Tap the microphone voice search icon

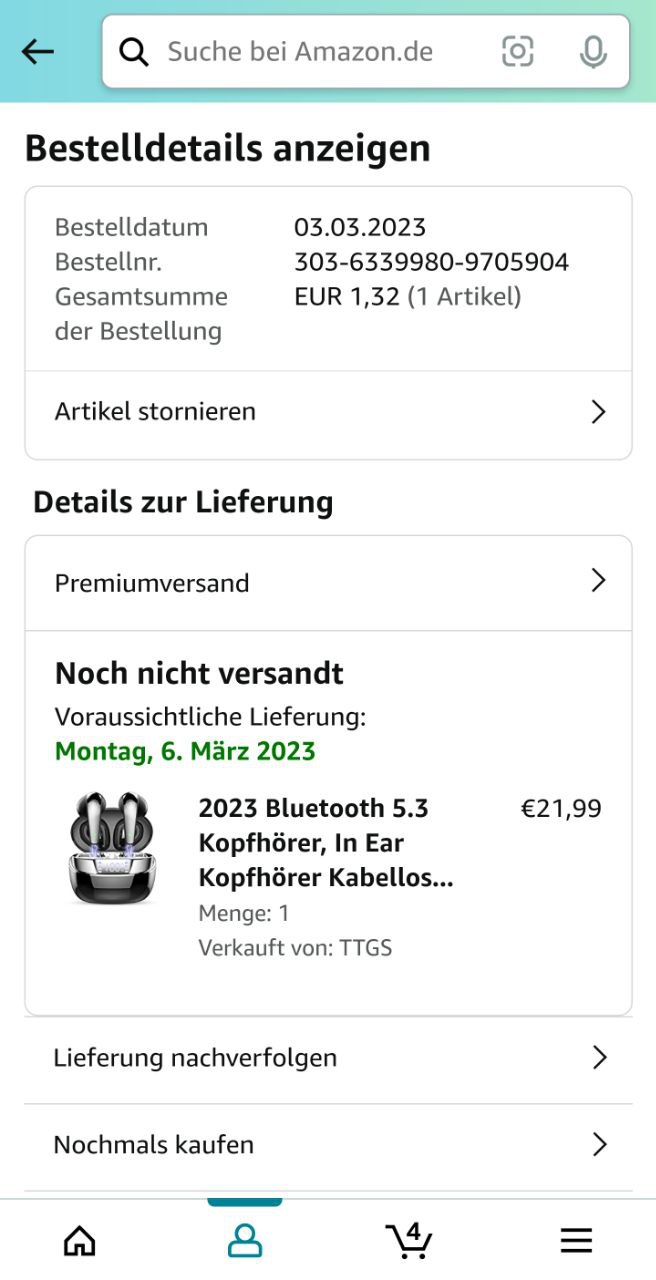593,51
